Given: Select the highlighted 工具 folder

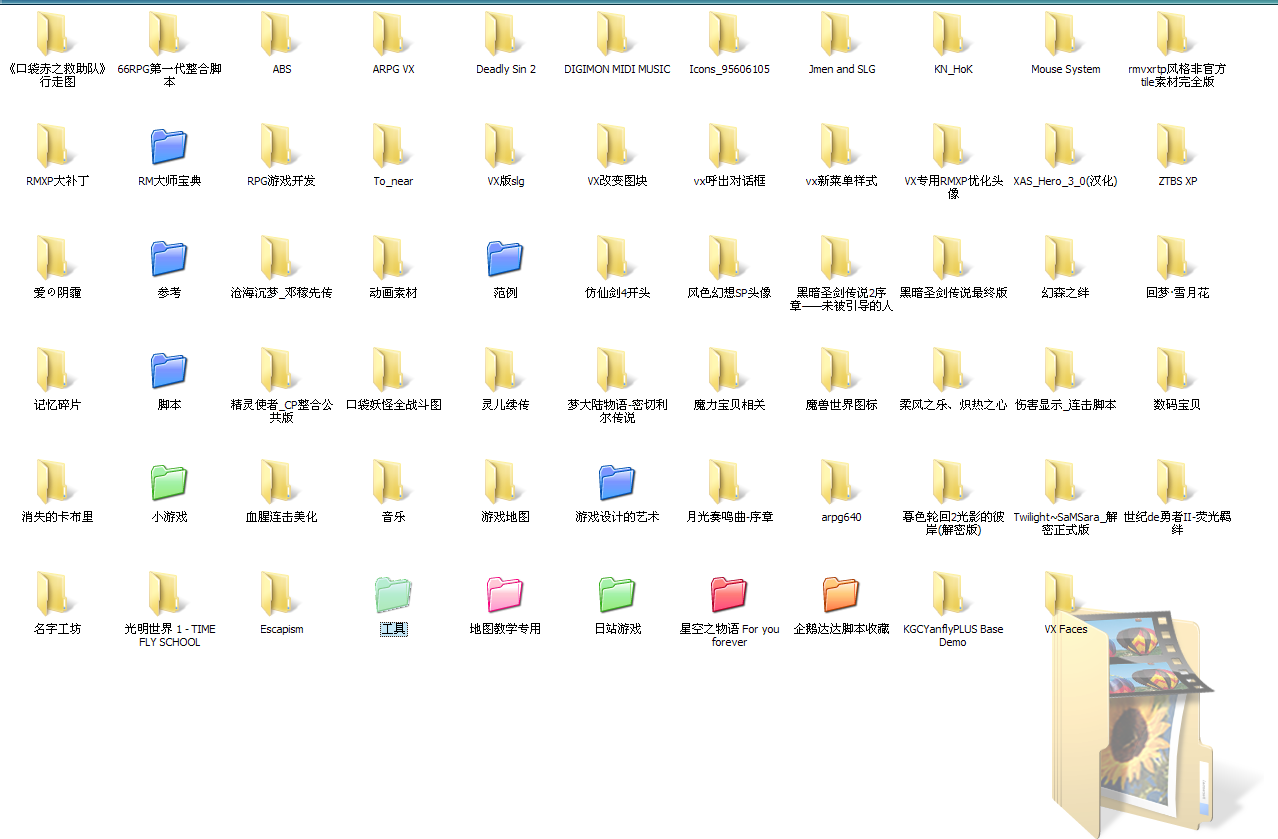Looking at the screenshot, I should pyautogui.click(x=393, y=594).
